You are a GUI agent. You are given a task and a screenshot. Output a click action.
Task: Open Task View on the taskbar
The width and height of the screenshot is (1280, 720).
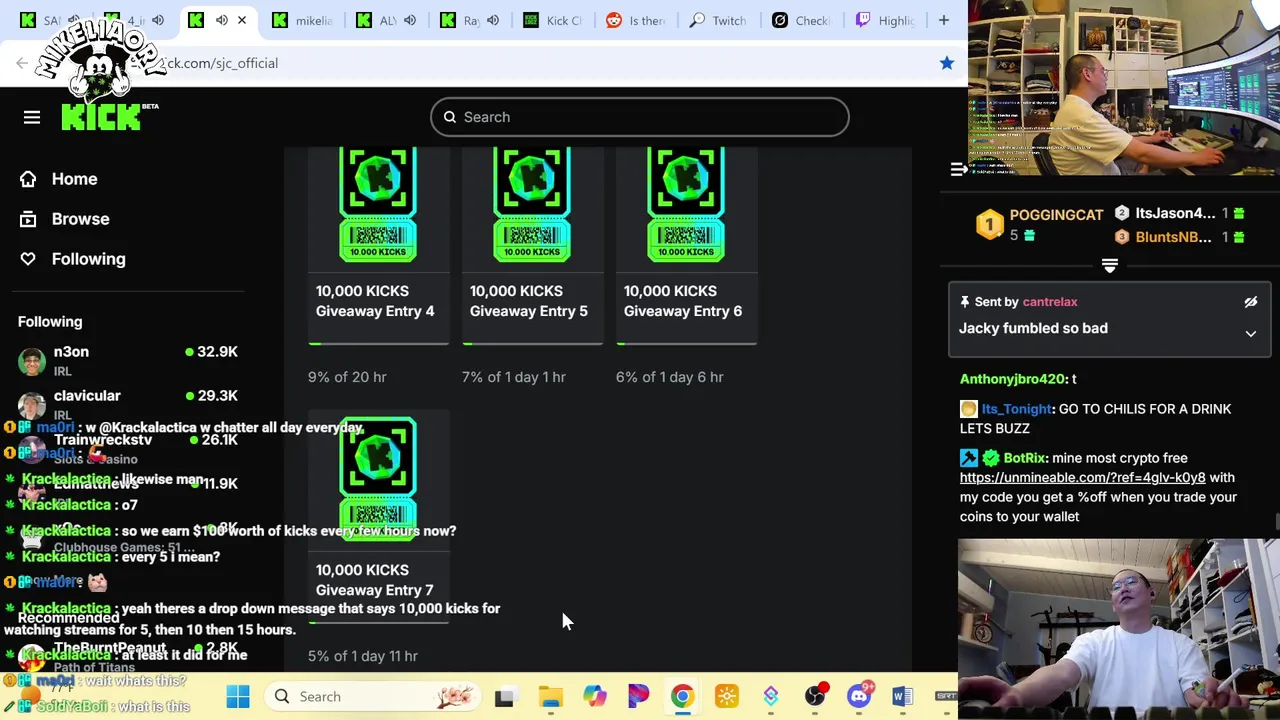click(x=504, y=696)
